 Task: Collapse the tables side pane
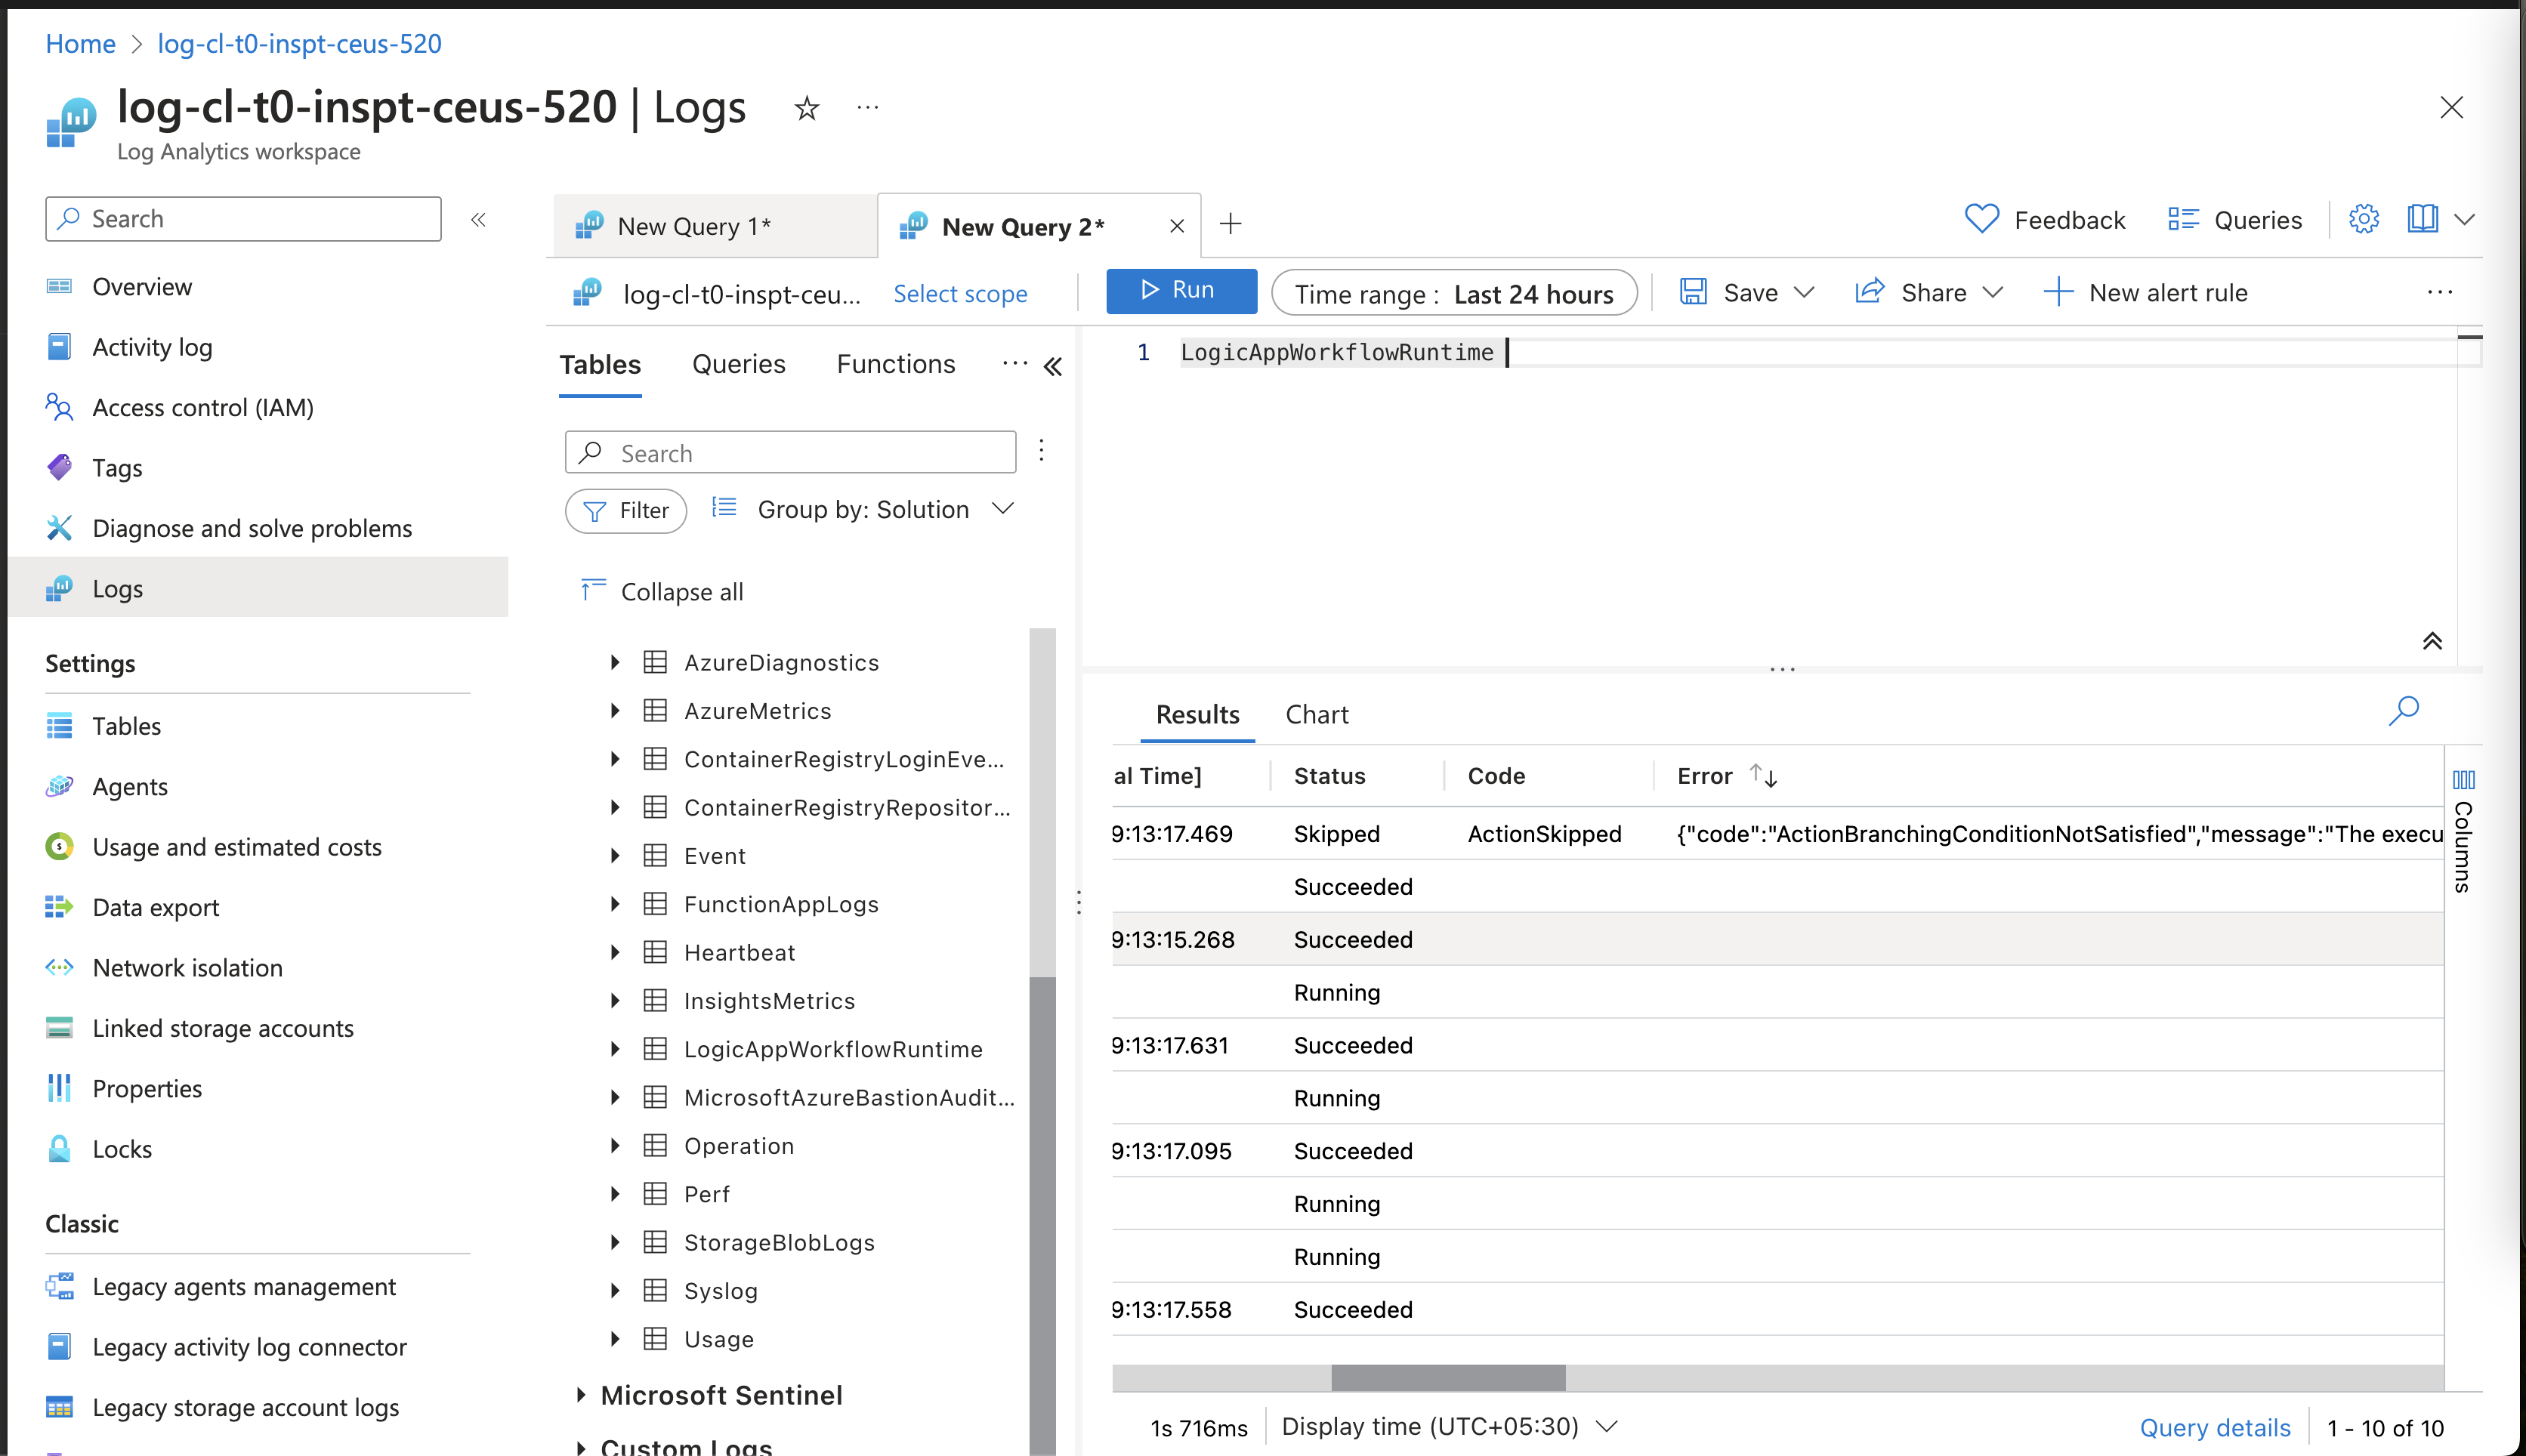(x=1053, y=367)
